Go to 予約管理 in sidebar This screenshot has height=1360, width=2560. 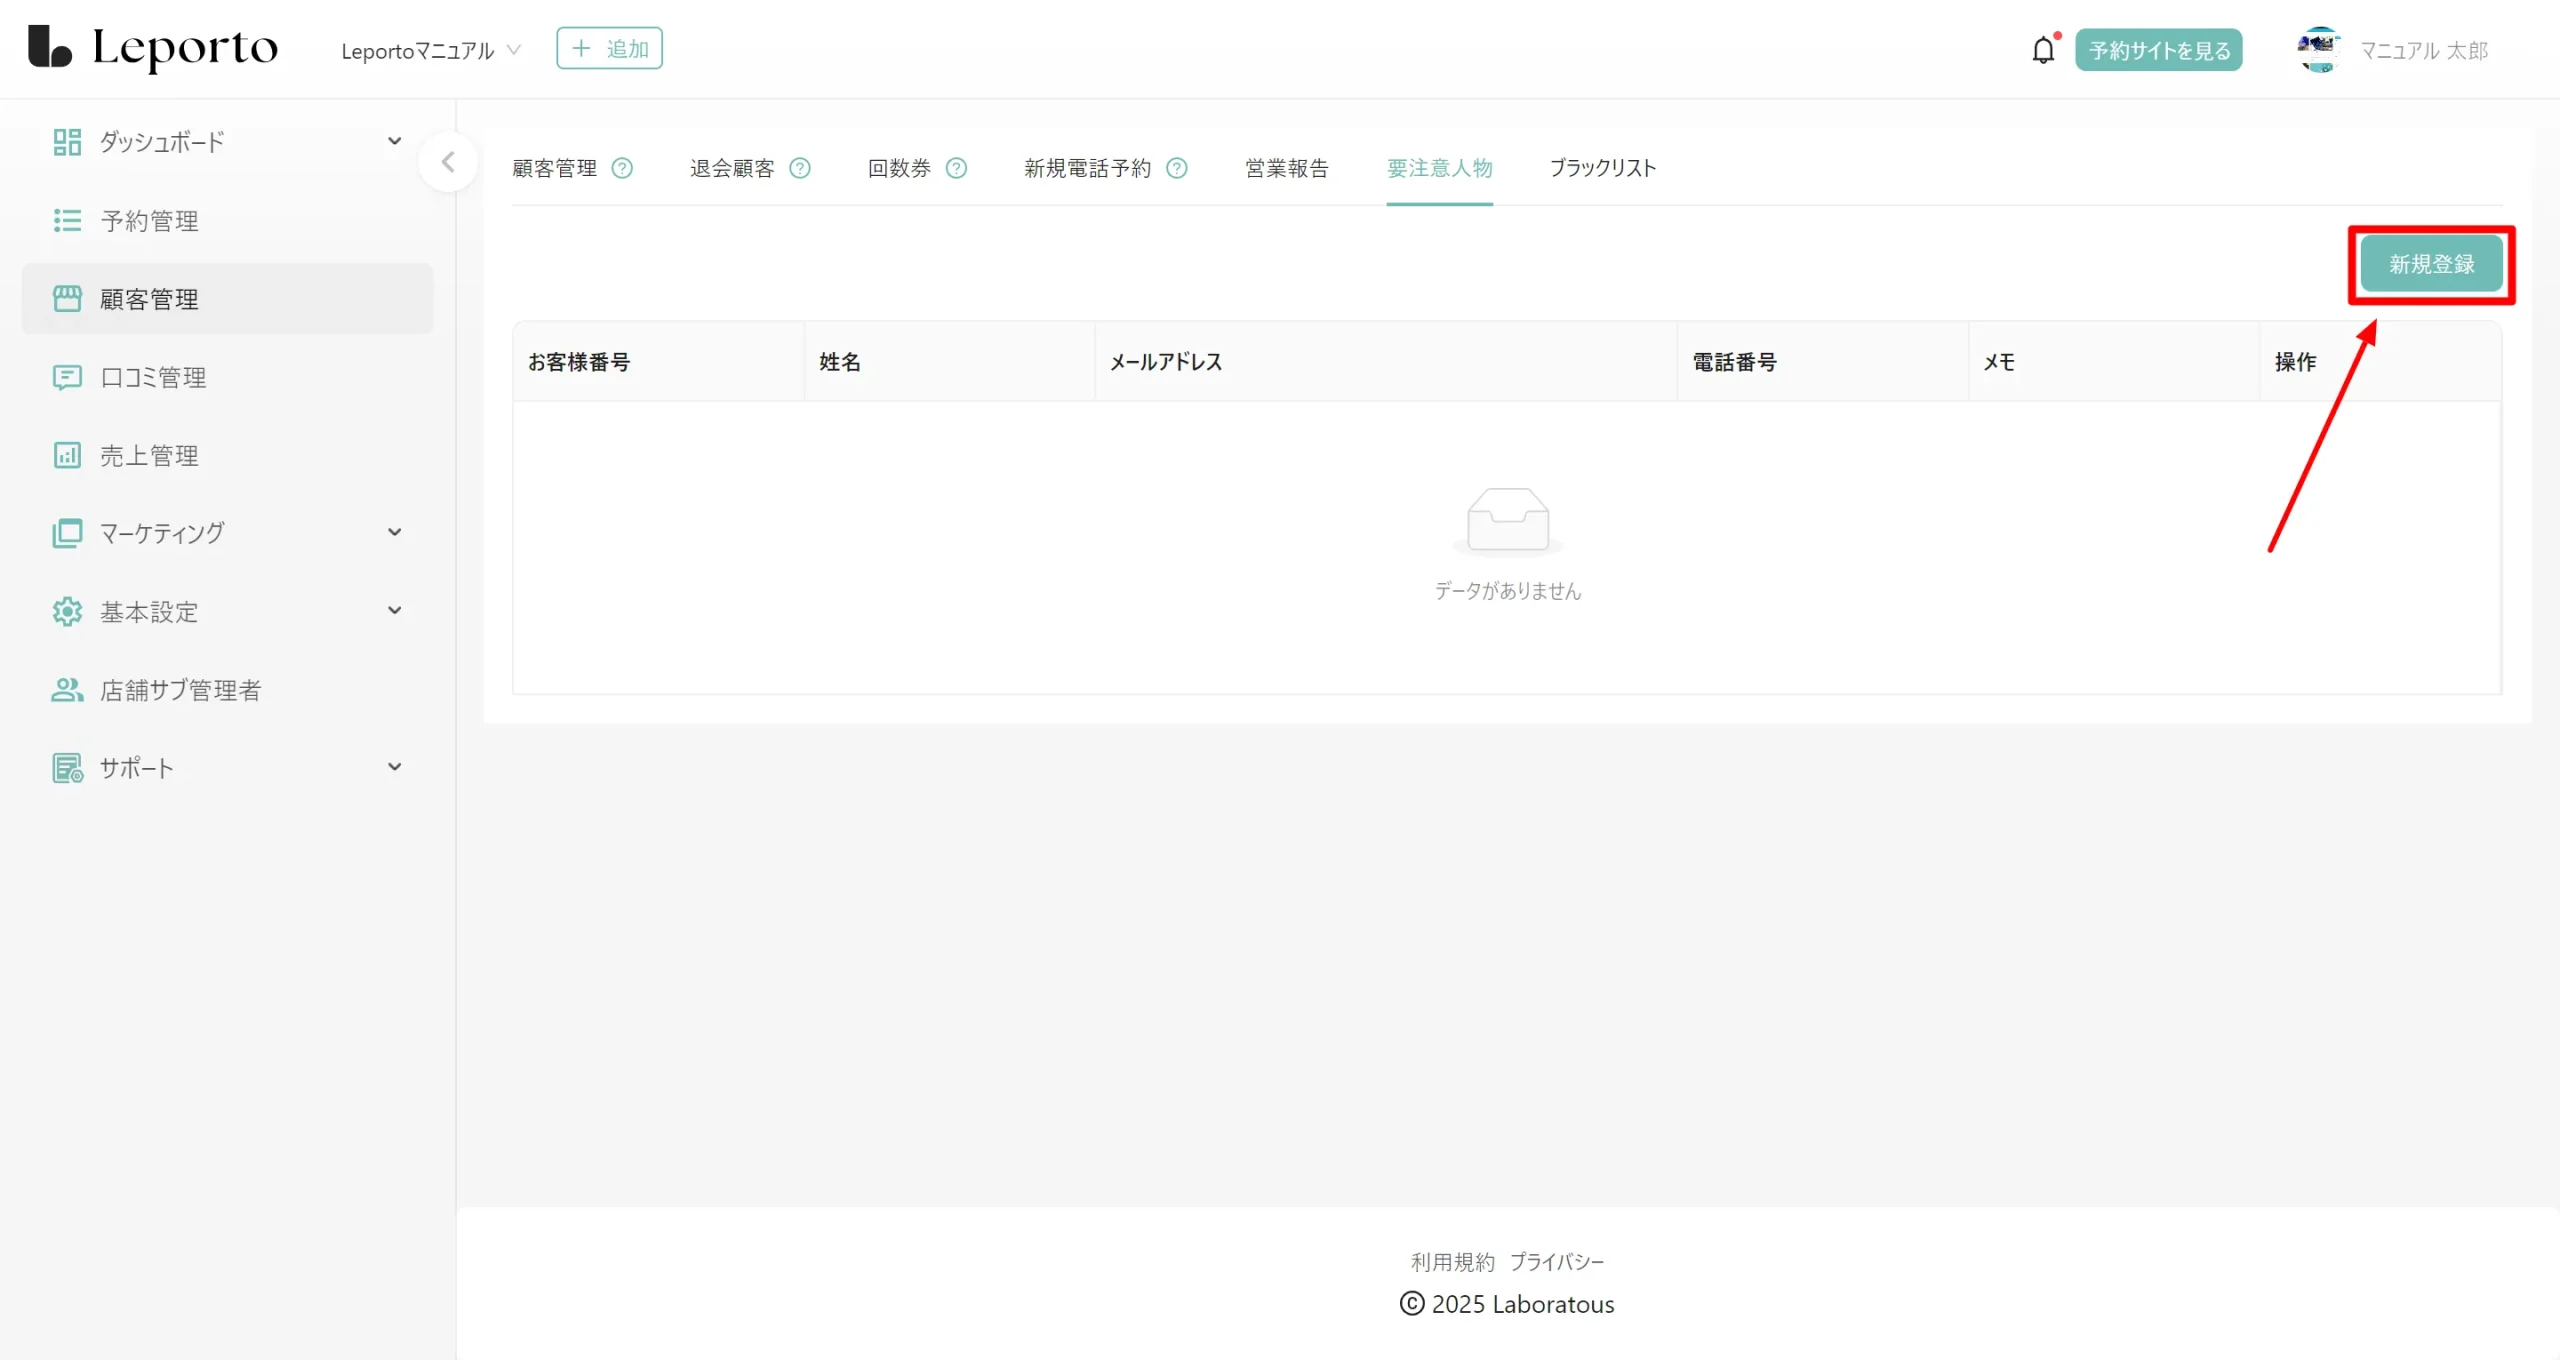point(227,221)
